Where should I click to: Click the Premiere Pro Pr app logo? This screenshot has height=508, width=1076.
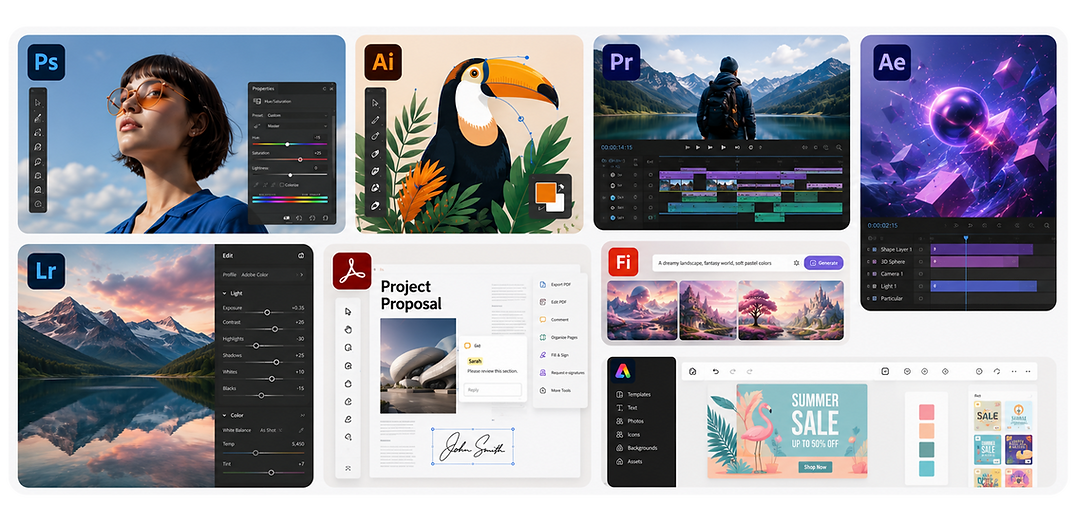pos(622,62)
